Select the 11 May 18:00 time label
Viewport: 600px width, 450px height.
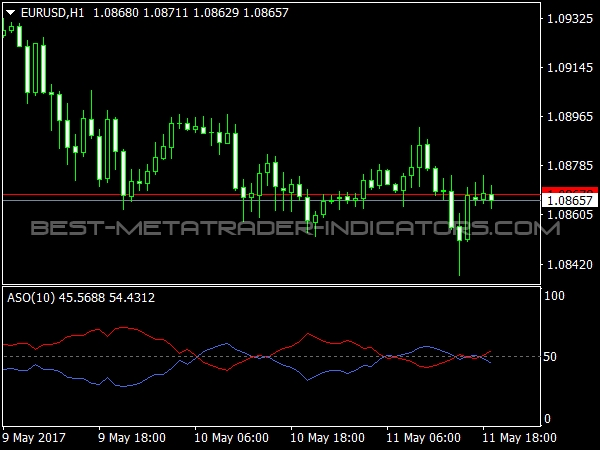tap(520, 437)
